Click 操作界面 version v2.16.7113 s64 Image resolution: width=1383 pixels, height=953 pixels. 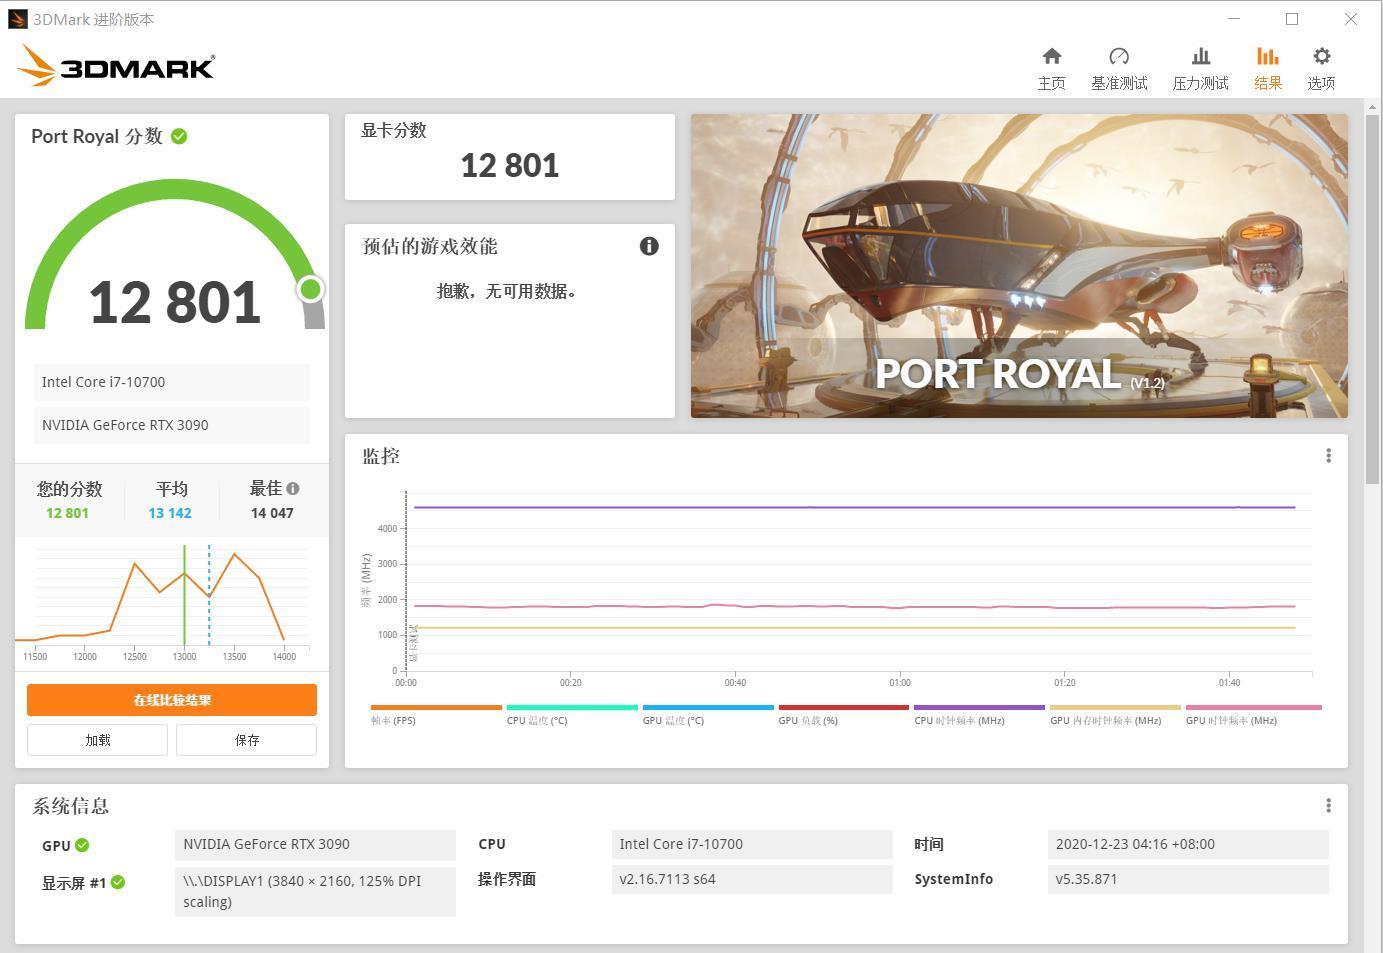click(x=752, y=879)
